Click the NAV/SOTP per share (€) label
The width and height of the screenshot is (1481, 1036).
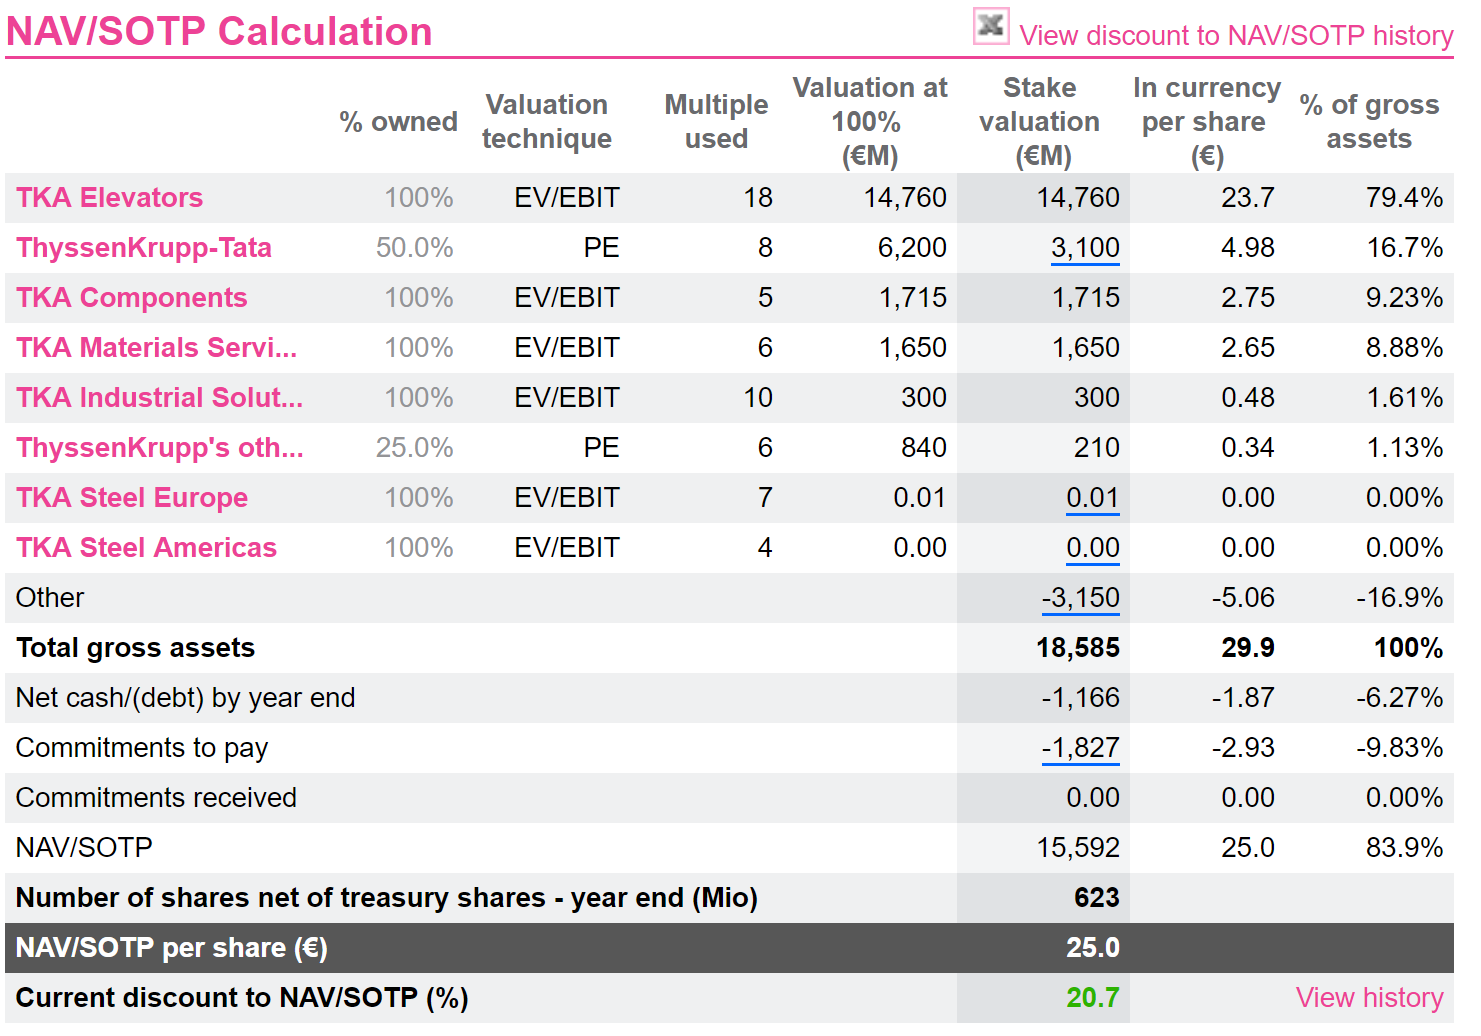click(x=172, y=948)
